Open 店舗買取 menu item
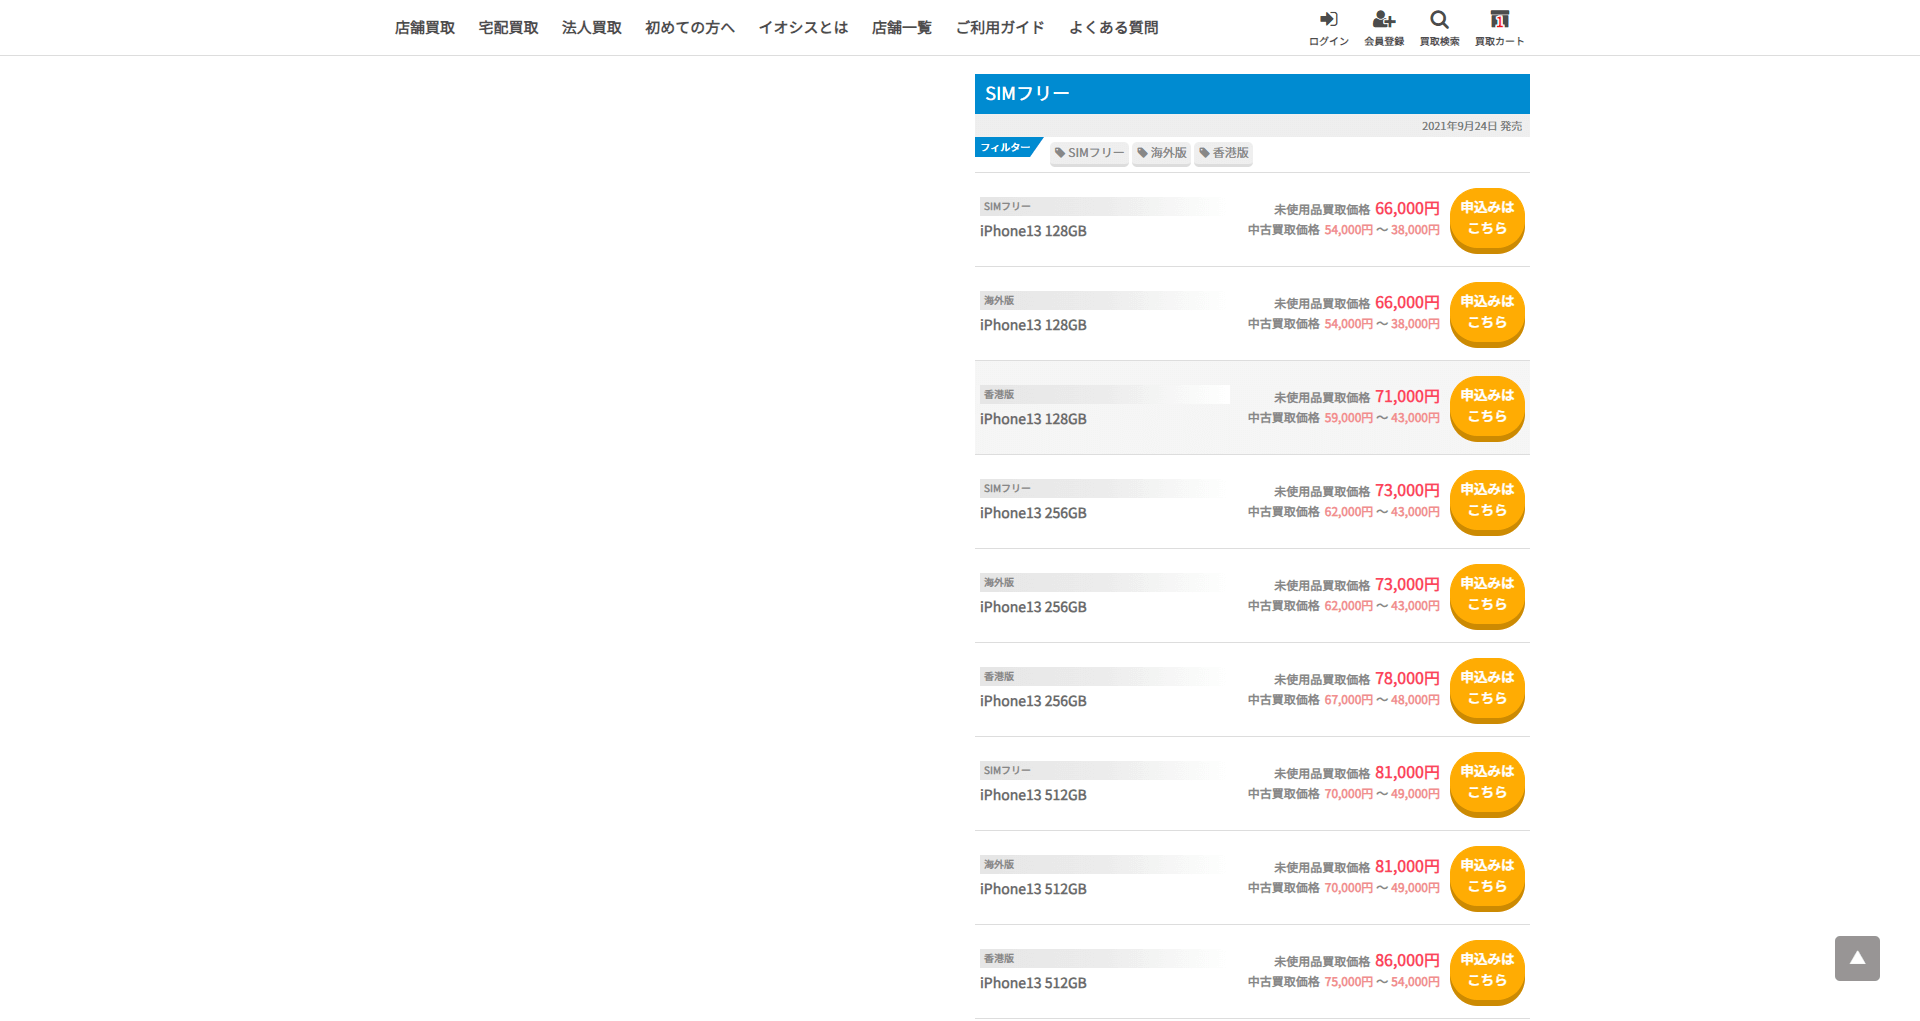 click(425, 28)
